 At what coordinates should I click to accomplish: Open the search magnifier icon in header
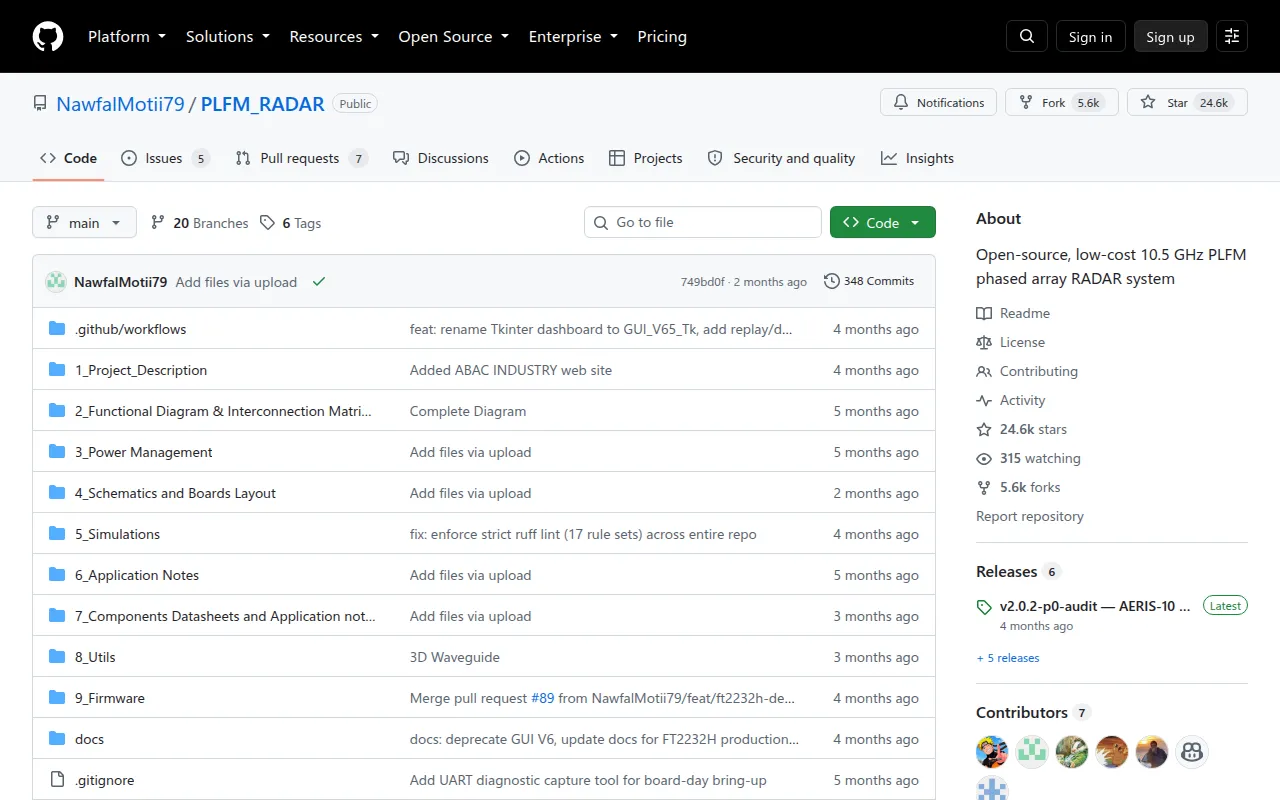click(x=1027, y=36)
